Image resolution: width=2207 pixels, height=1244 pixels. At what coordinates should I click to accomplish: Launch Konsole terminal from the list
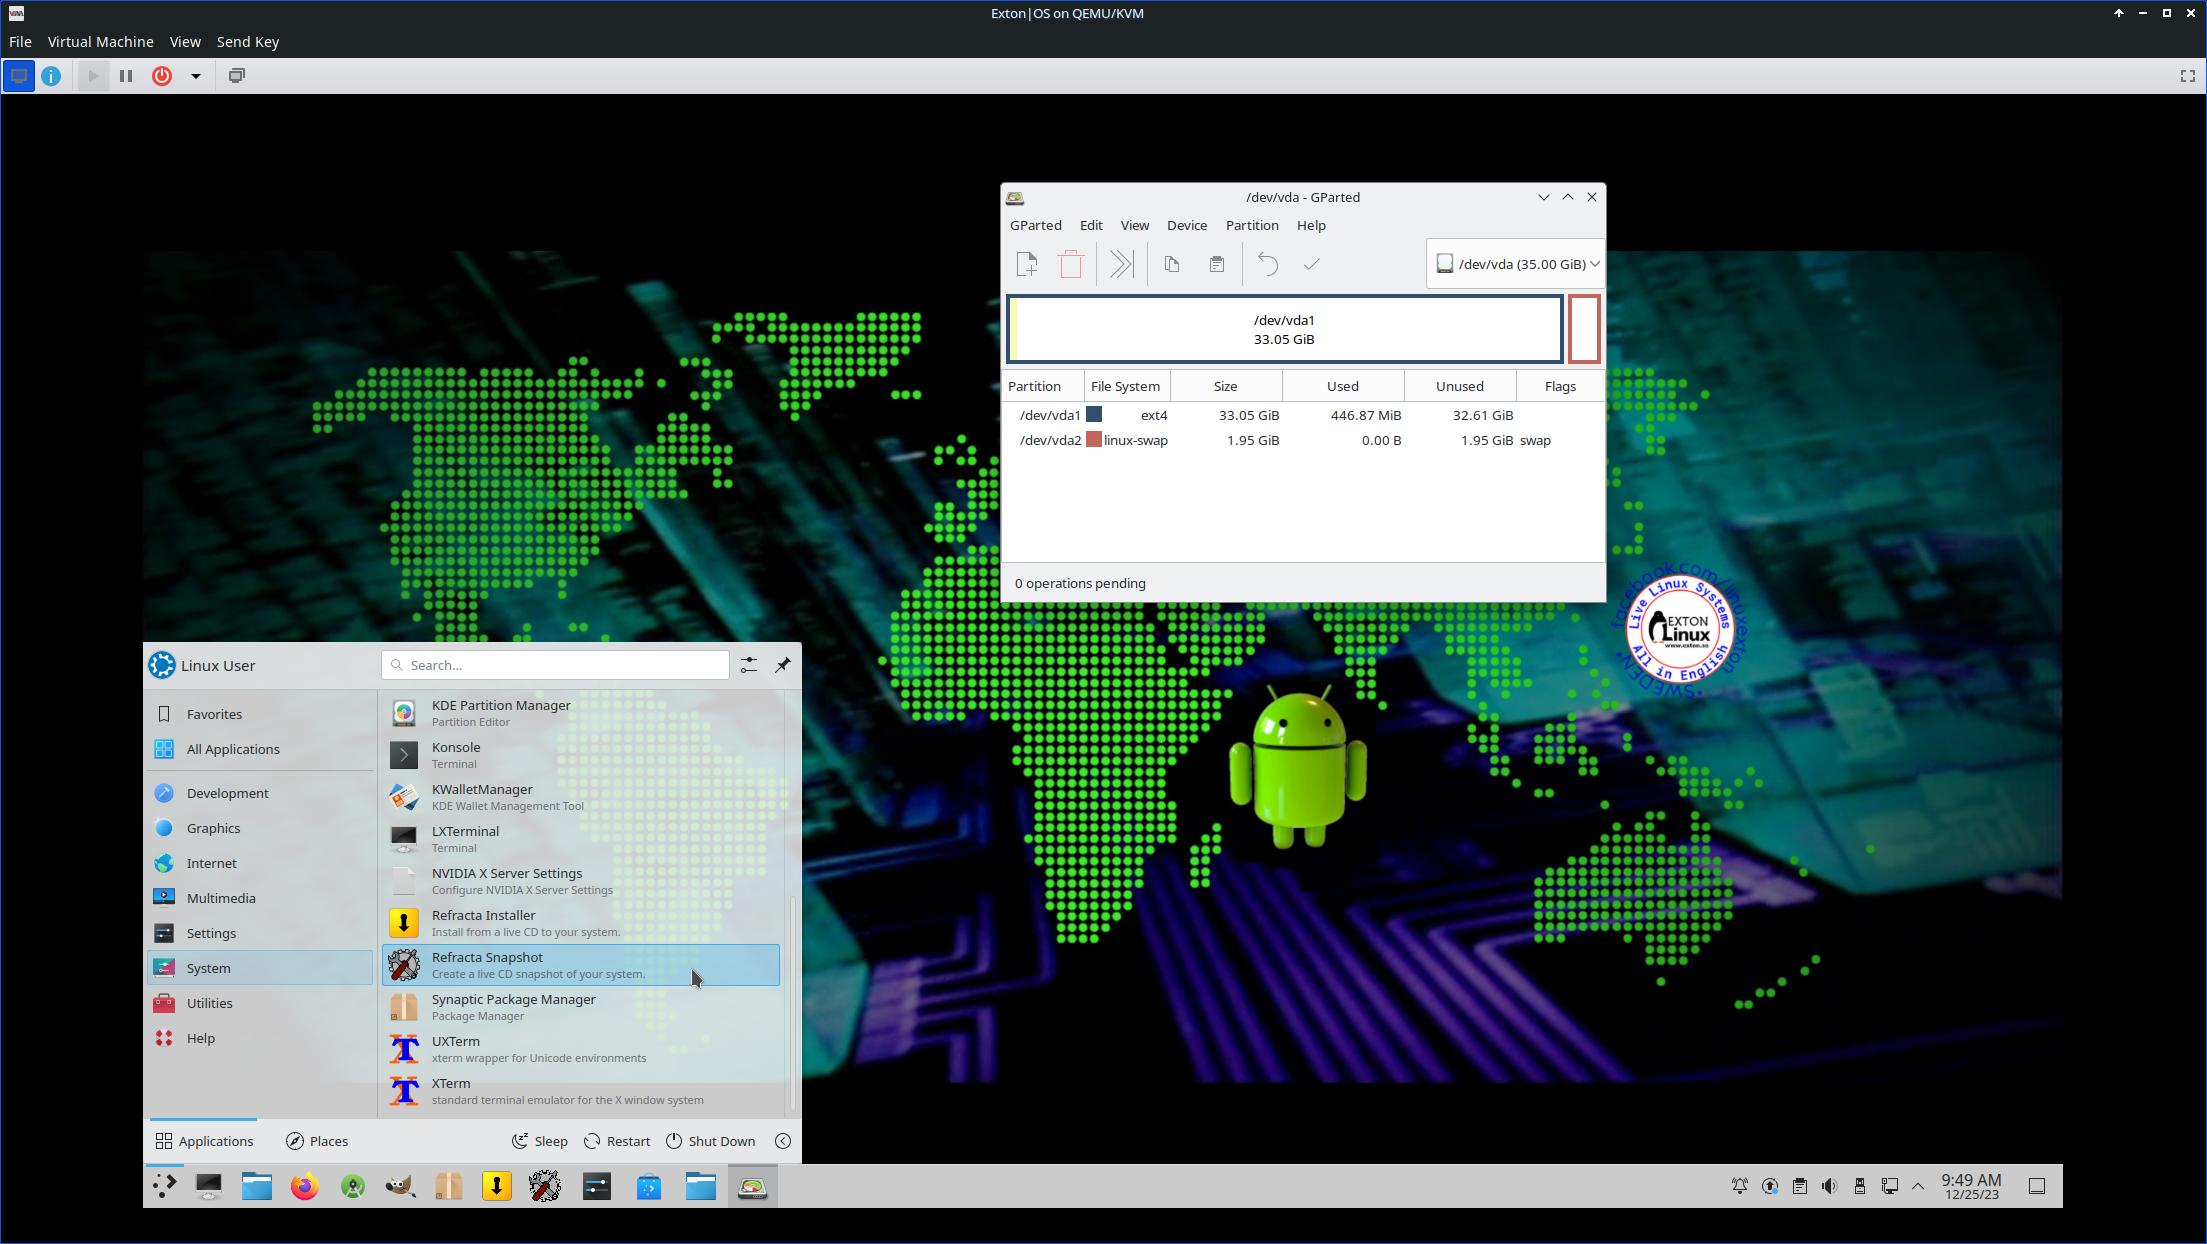click(x=581, y=755)
